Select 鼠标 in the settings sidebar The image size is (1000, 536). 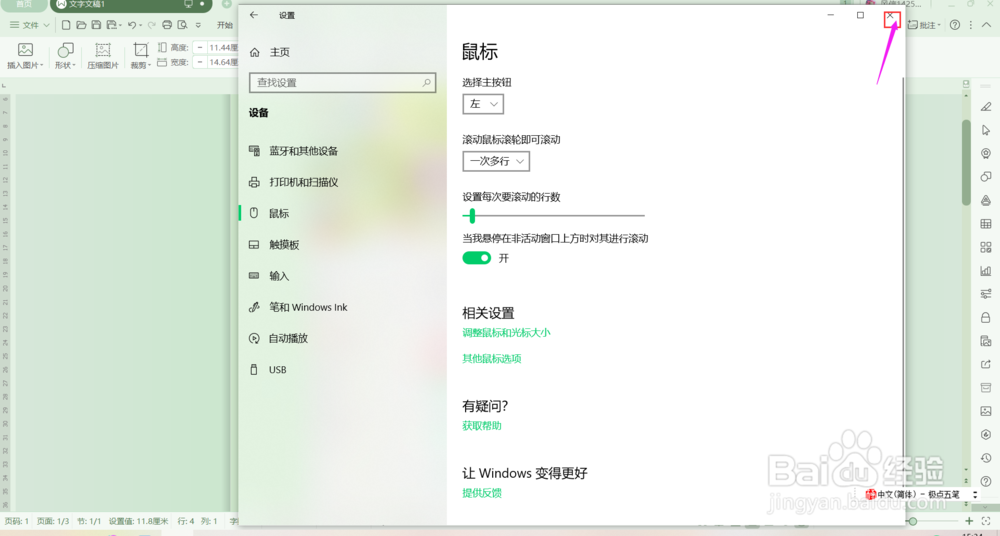268,214
